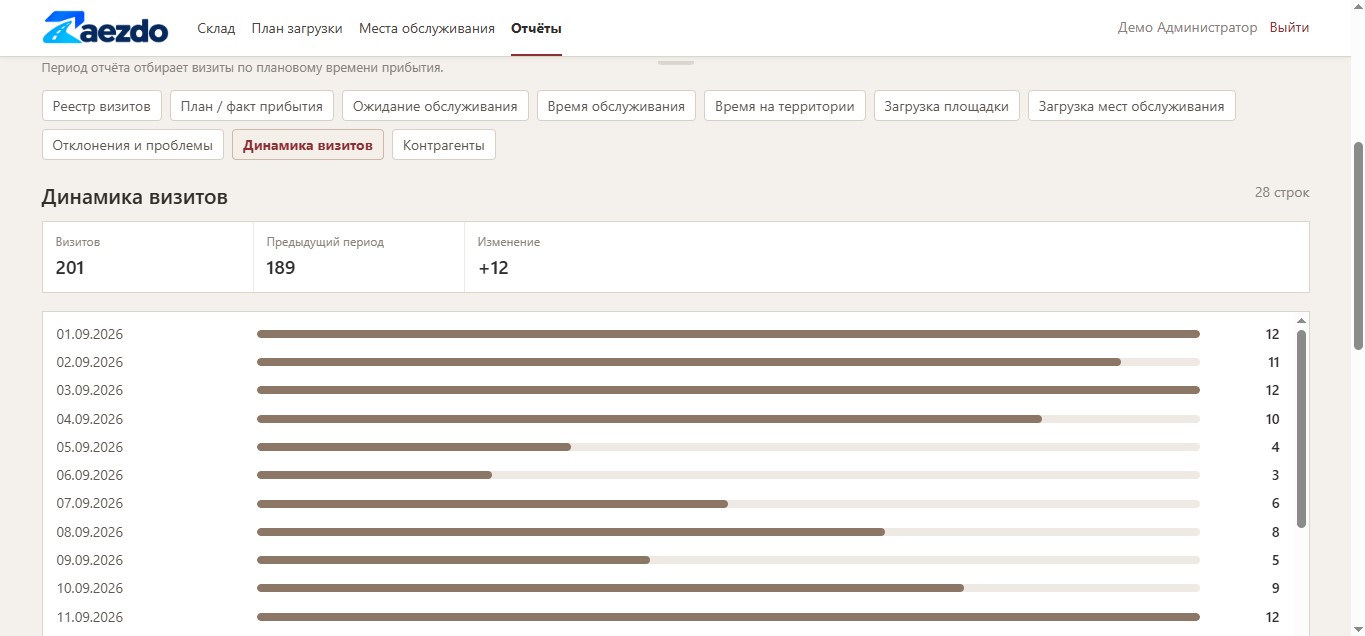Image resolution: width=1365 pixels, height=636 pixels.
Task: Click the 07.09.2026 date label
Action: tap(90, 503)
